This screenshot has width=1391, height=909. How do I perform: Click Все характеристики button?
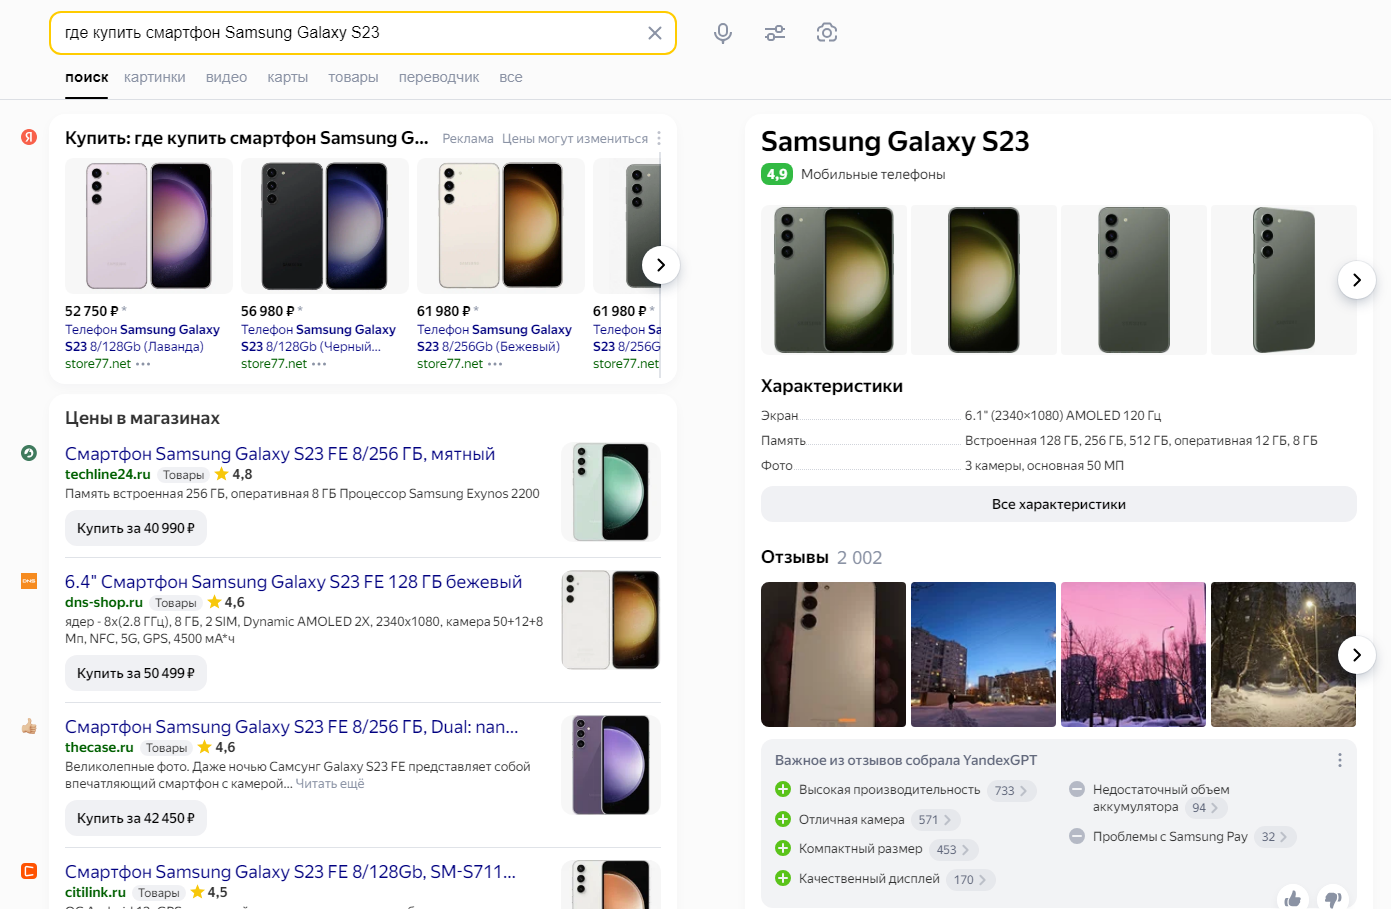(x=1059, y=504)
